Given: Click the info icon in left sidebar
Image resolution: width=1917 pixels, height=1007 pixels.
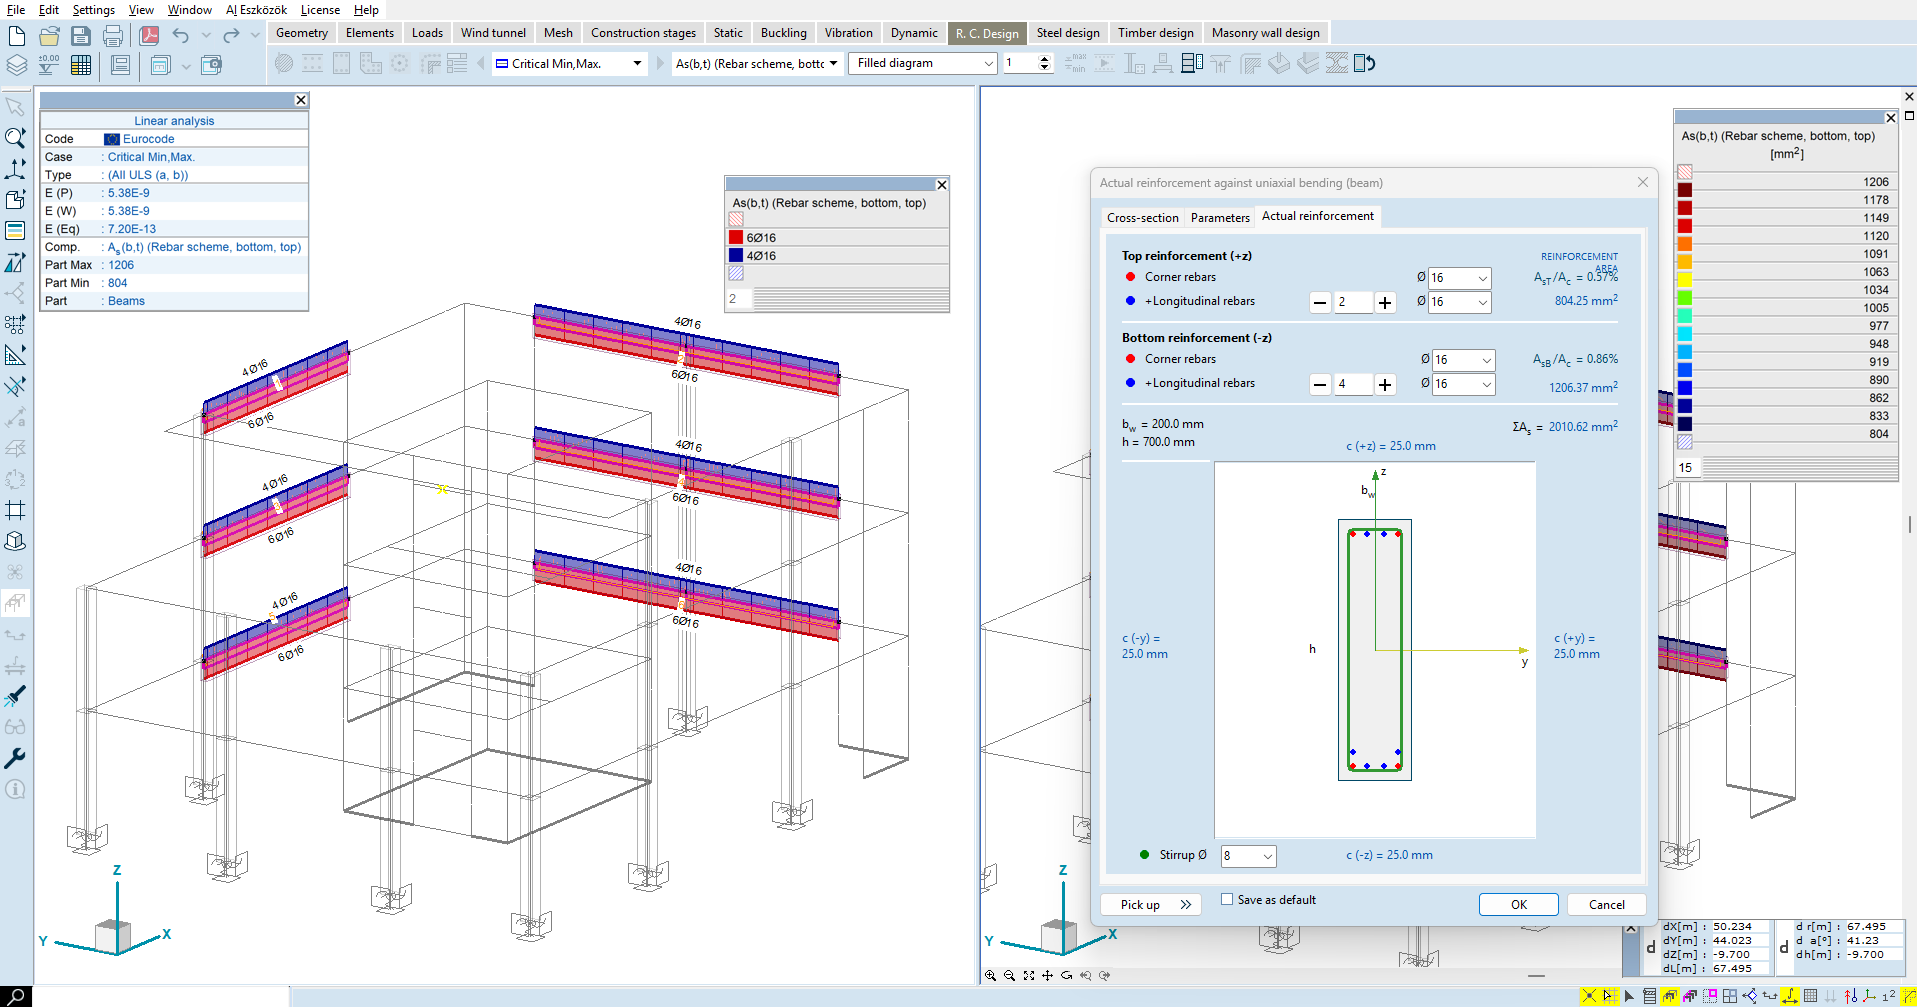Looking at the screenshot, I should [x=15, y=789].
